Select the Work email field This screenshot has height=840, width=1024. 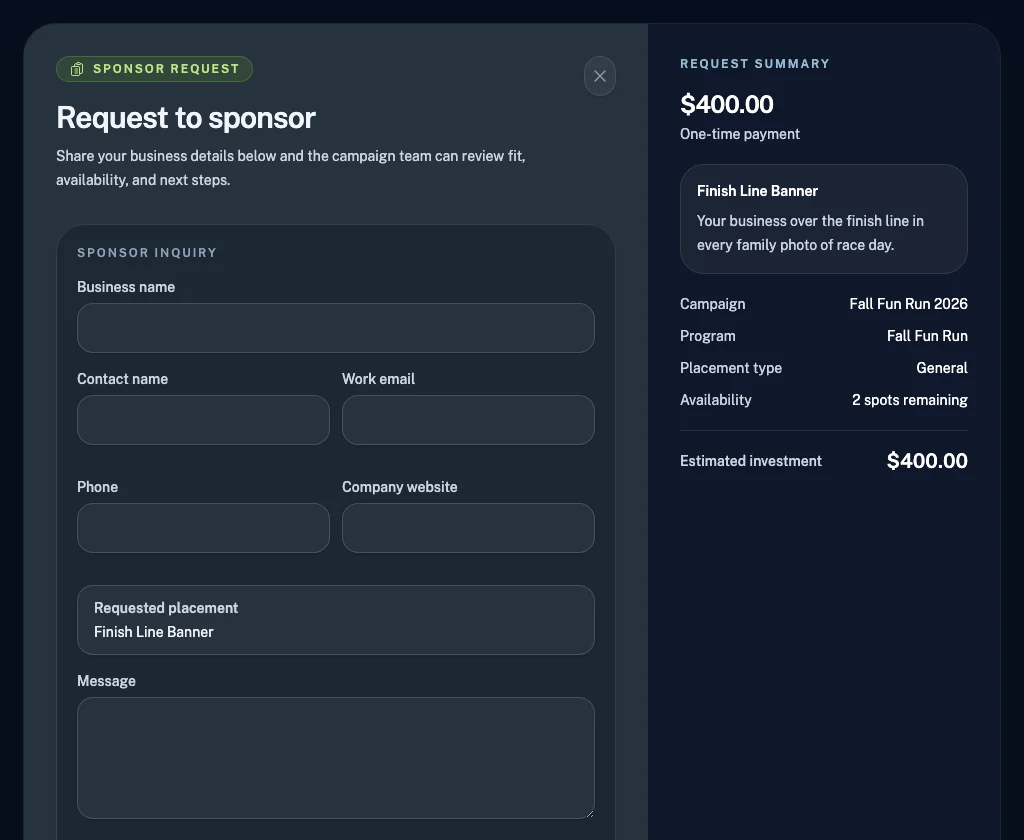click(468, 420)
